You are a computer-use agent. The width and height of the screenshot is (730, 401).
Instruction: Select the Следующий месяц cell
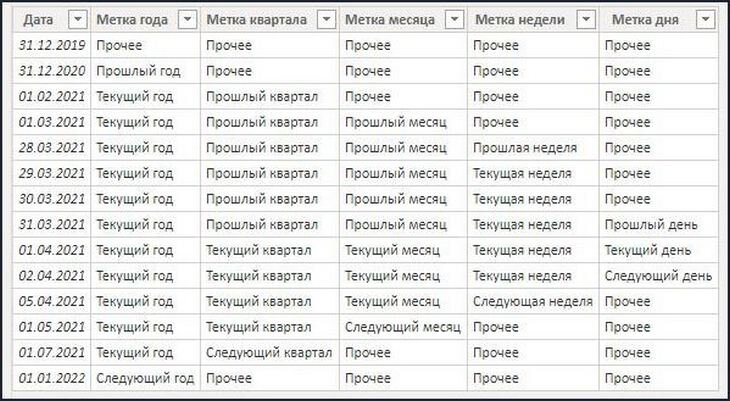404,327
